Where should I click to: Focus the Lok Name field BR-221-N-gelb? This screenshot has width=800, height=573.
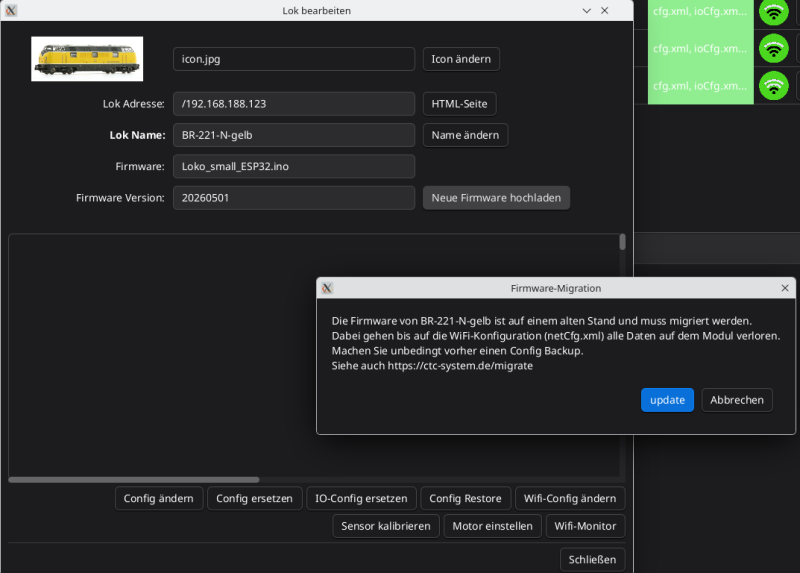294,135
